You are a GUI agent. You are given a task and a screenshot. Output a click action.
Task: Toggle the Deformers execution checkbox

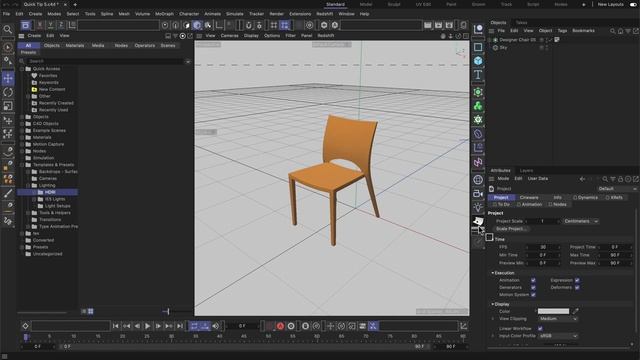click(577, 287)
